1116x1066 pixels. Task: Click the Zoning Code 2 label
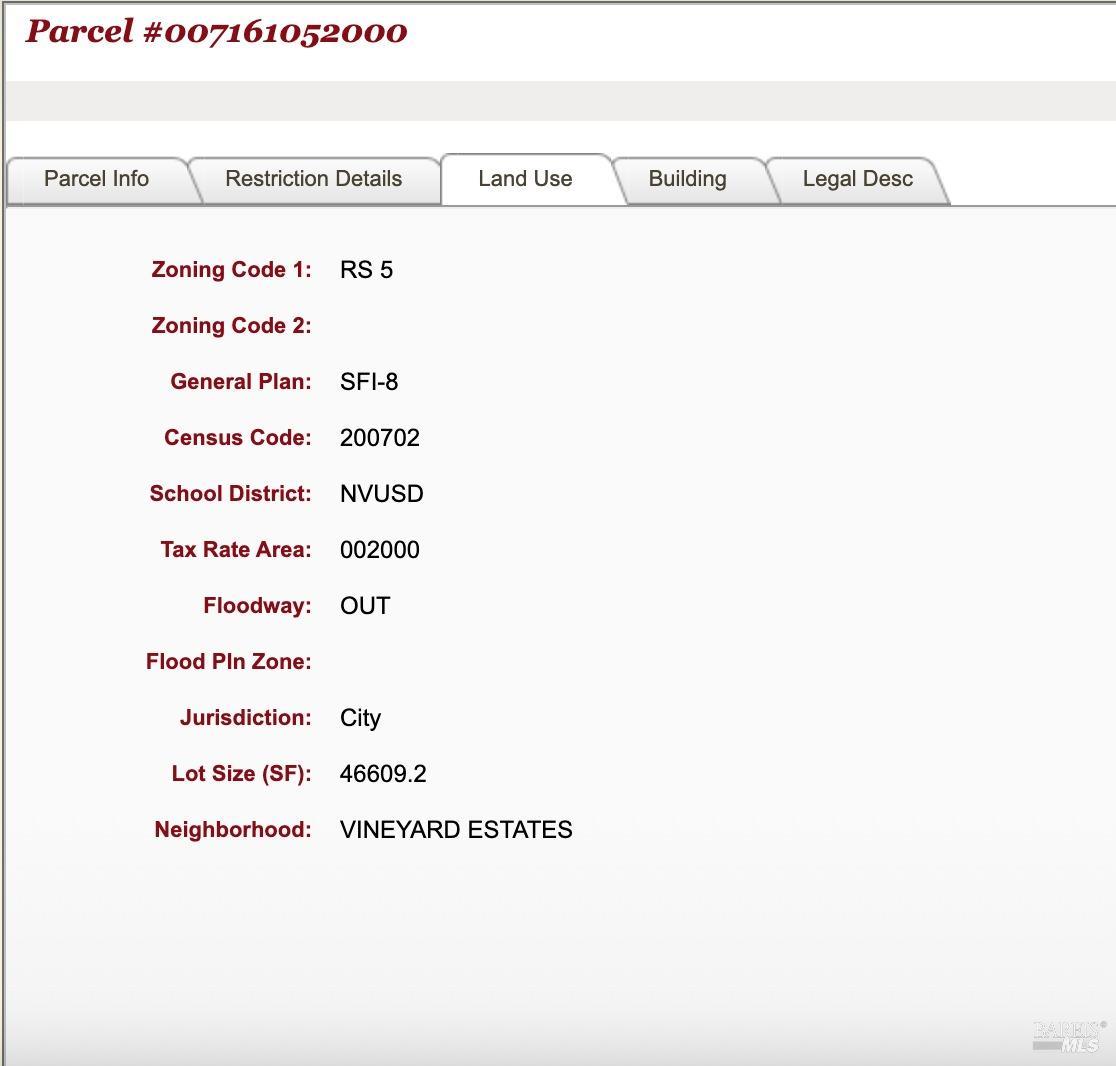231,326
